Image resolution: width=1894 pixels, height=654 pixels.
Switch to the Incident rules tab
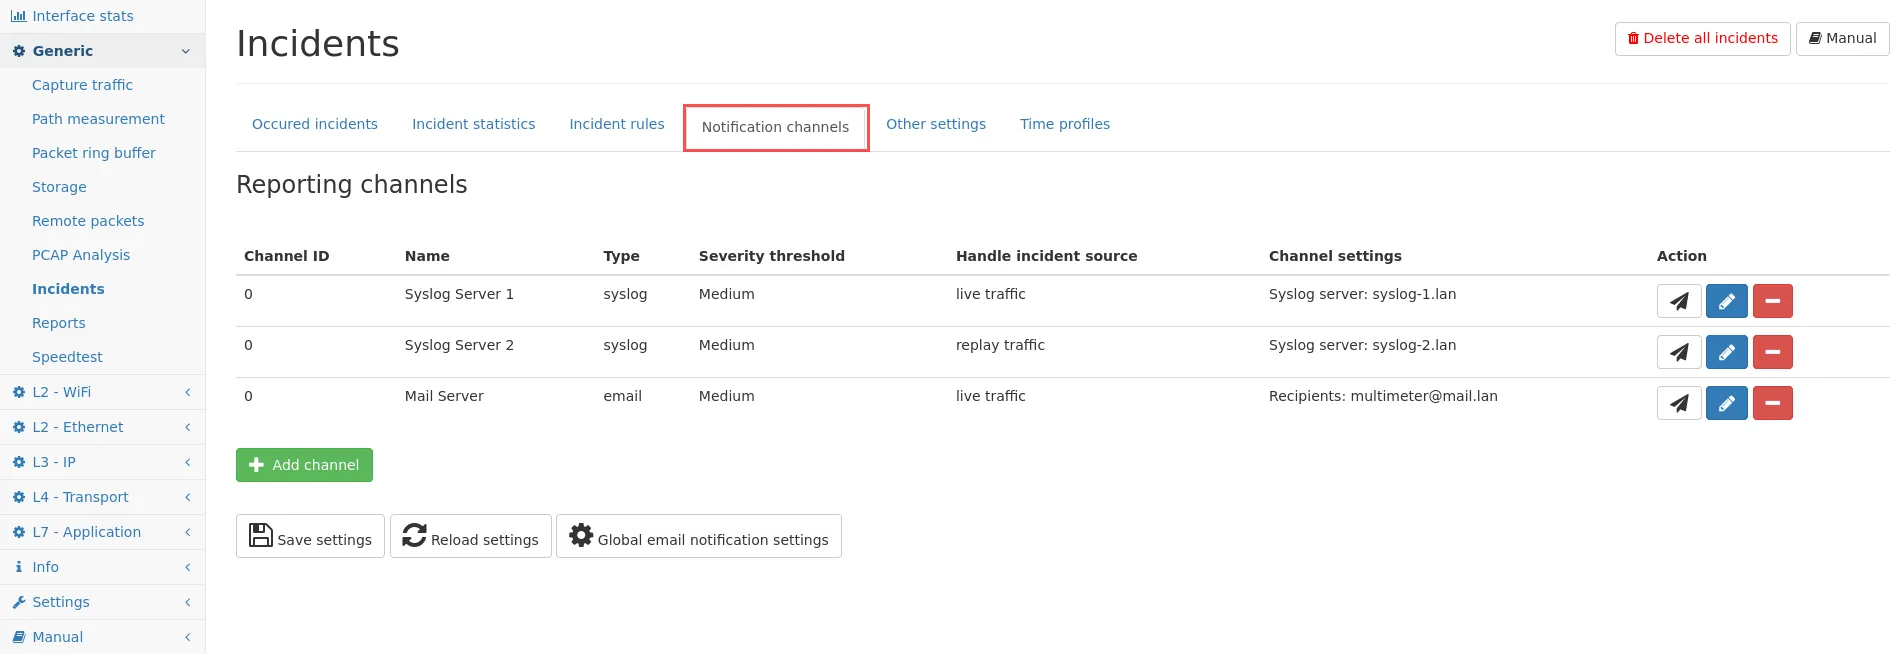pyautogui.click(x=616, y=124)
